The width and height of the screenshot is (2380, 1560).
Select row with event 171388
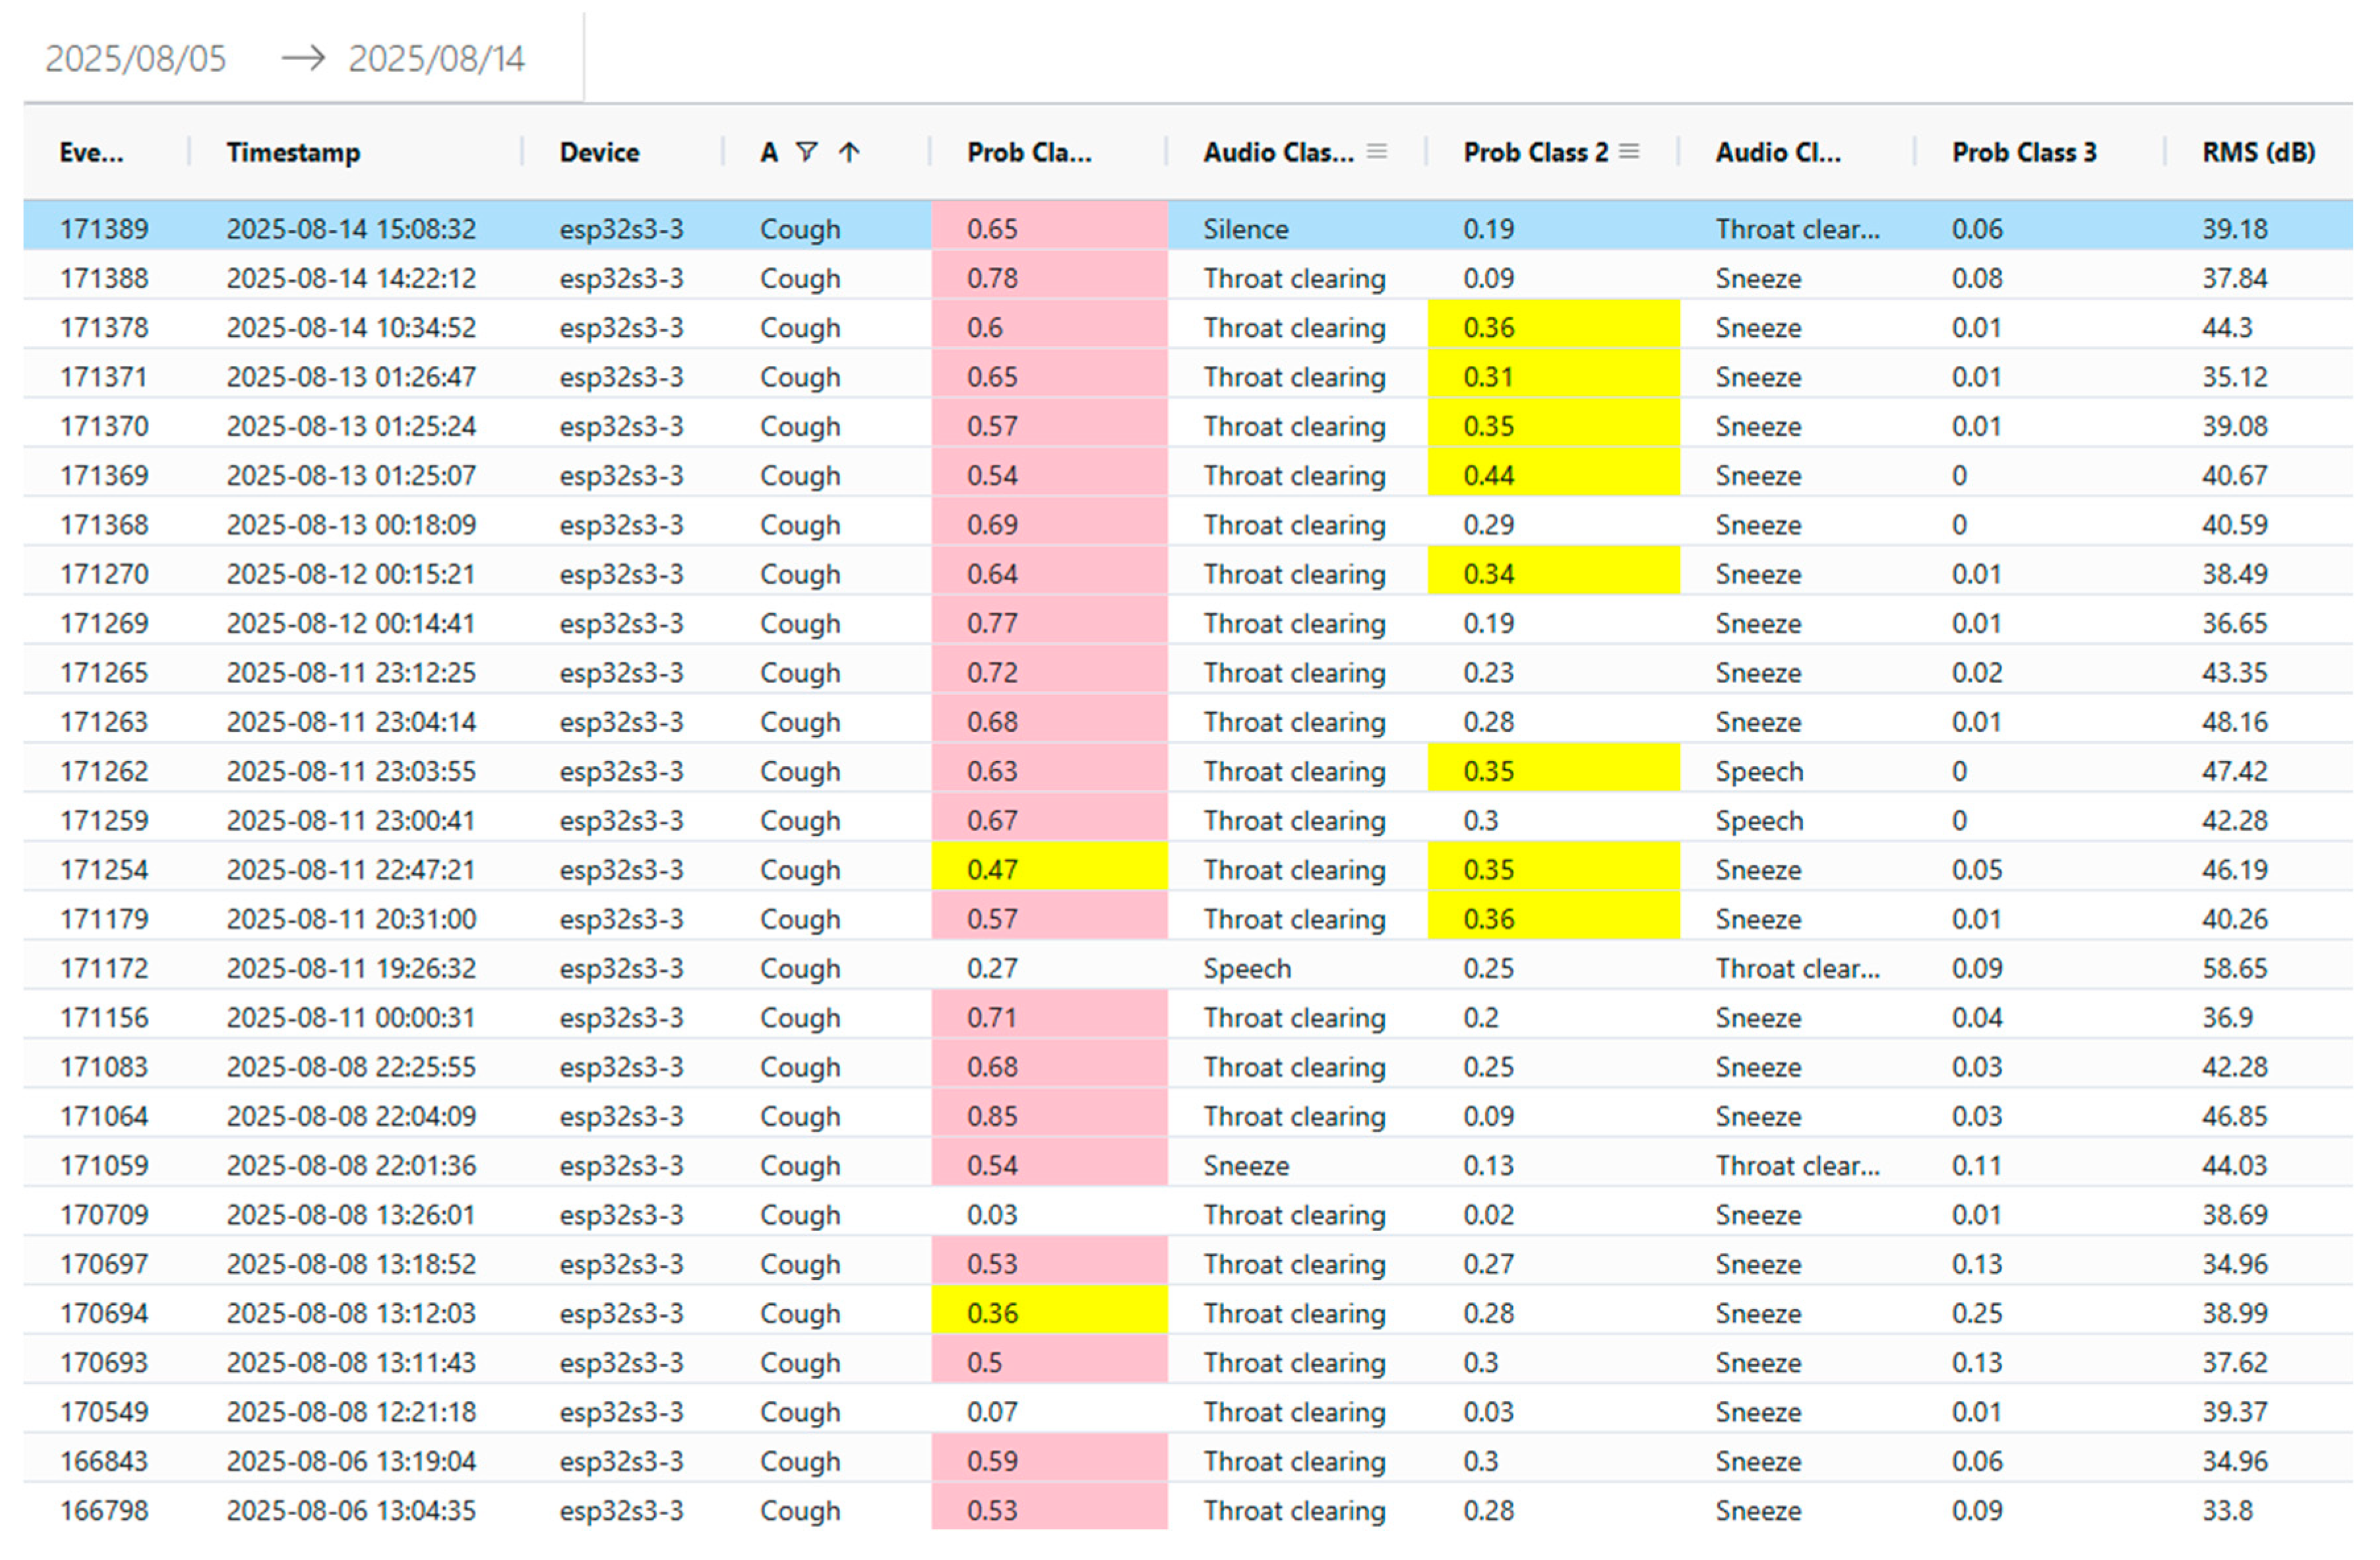[x=104, y=278]
